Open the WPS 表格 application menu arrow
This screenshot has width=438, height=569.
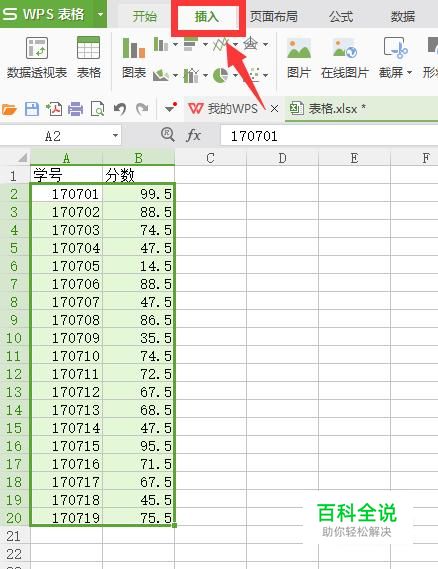[x=100, y=15]
